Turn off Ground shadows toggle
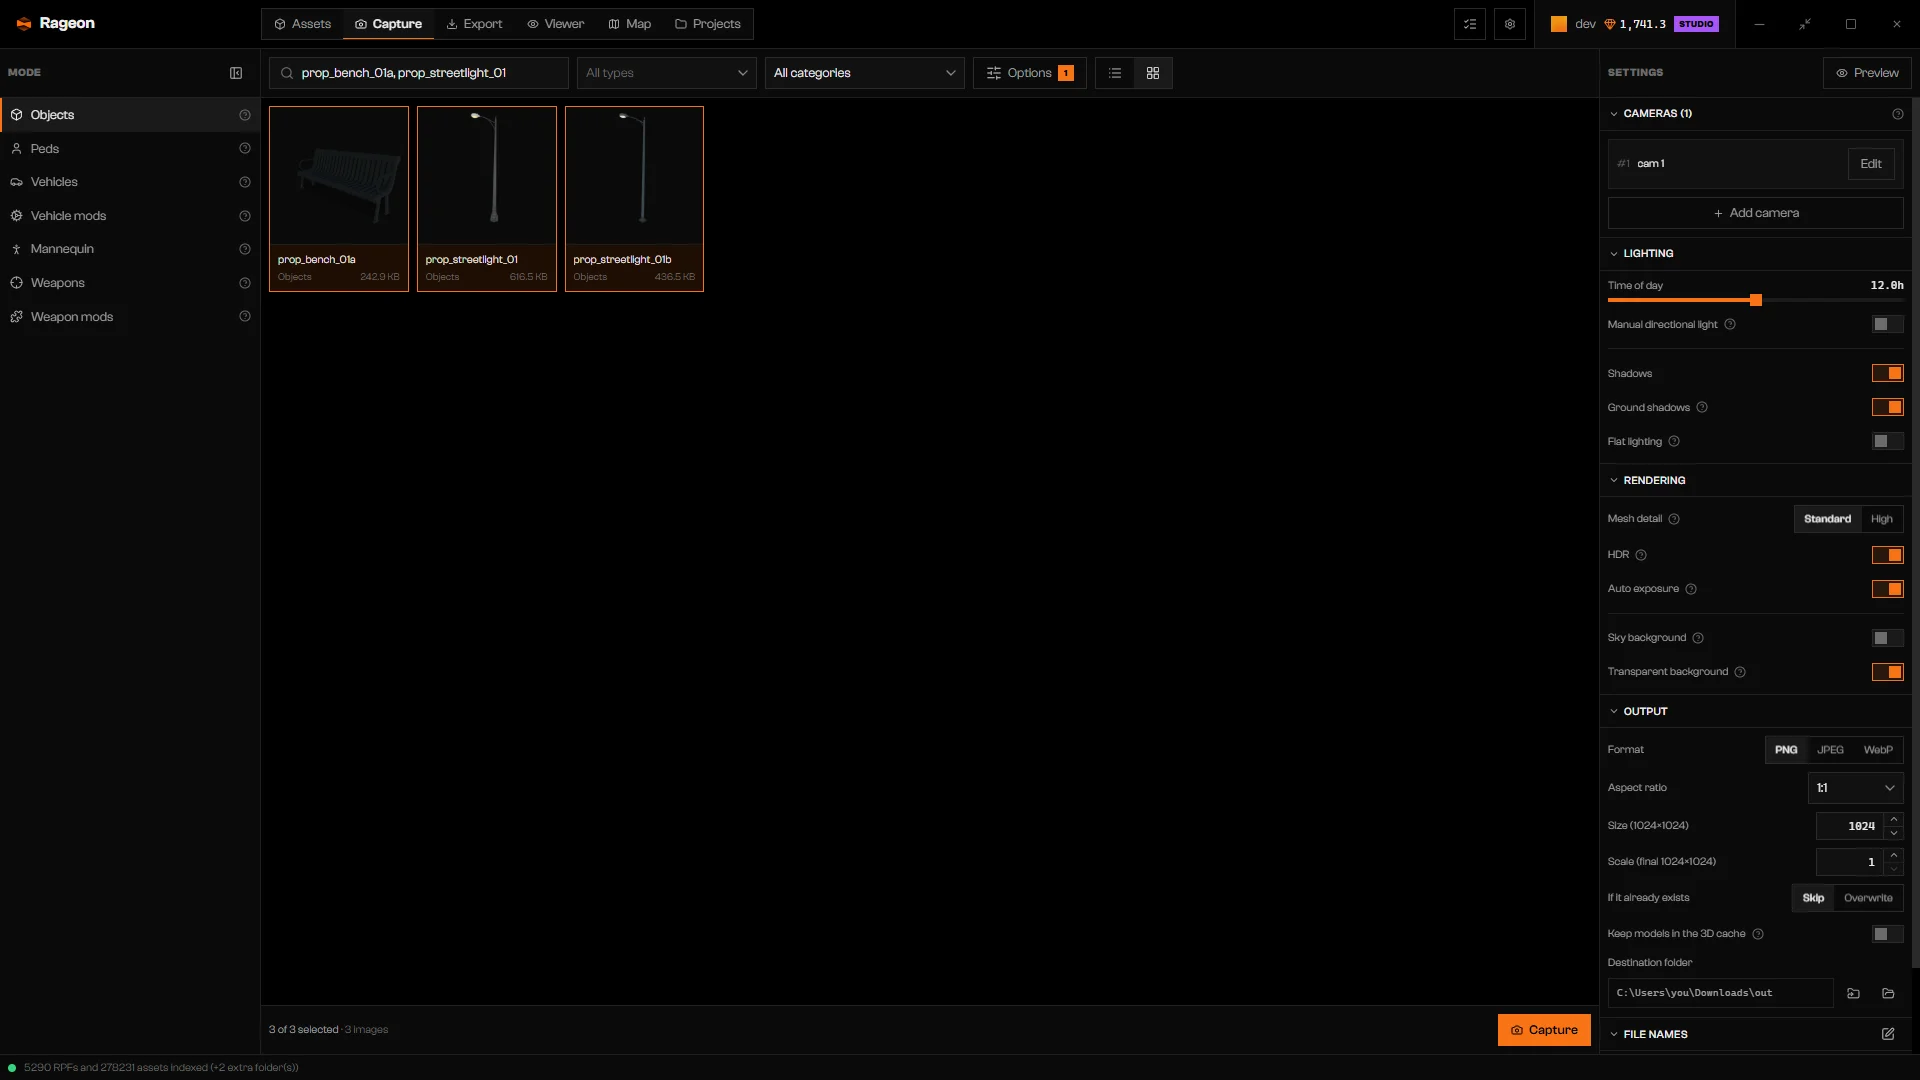 coord(1888,407)
